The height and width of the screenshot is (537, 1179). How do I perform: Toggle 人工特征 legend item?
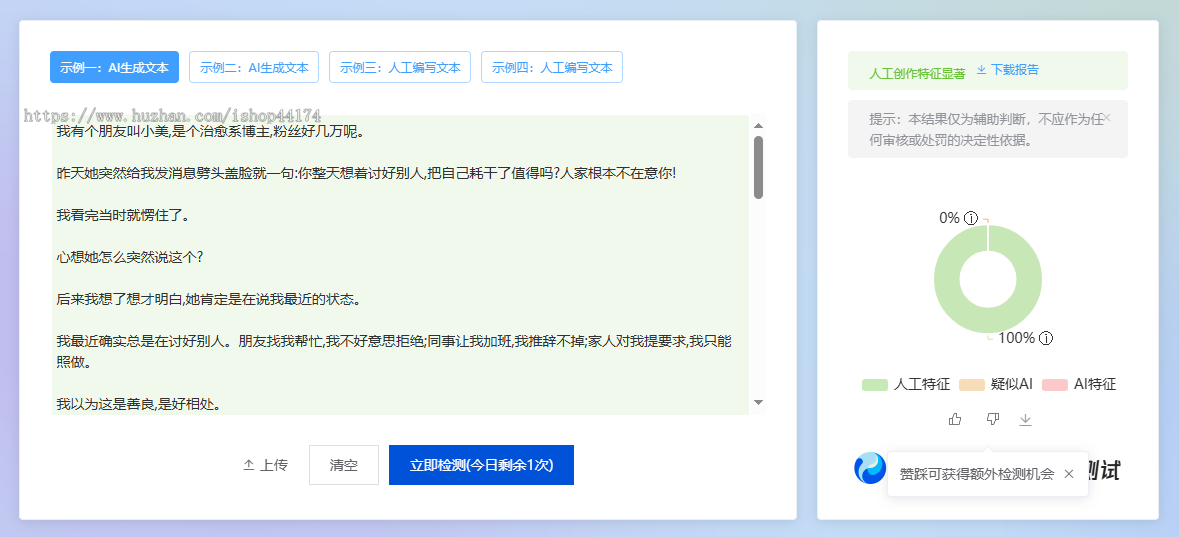(906, 384)
